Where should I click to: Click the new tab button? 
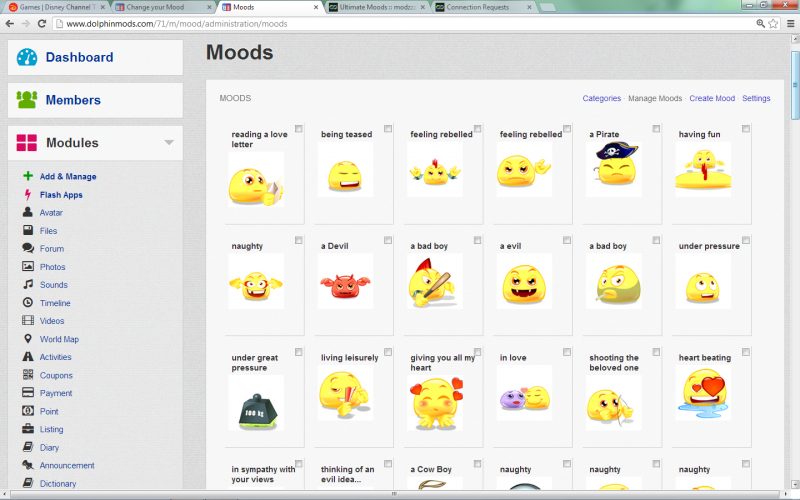(x=547, y=7)
